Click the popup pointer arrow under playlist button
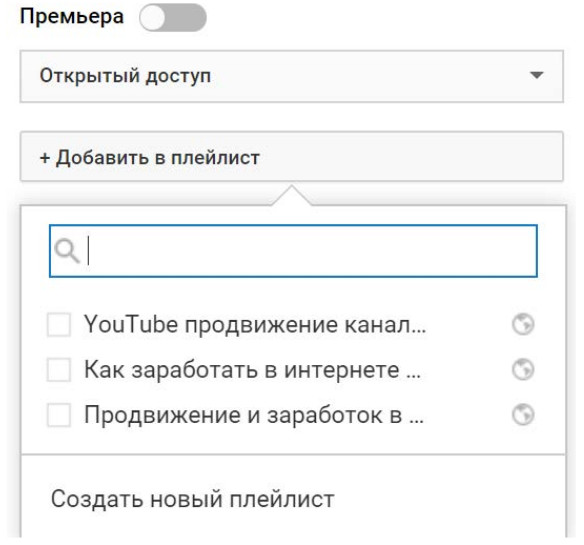Screen dimensions: 584x545 click(x=292, y=195)
